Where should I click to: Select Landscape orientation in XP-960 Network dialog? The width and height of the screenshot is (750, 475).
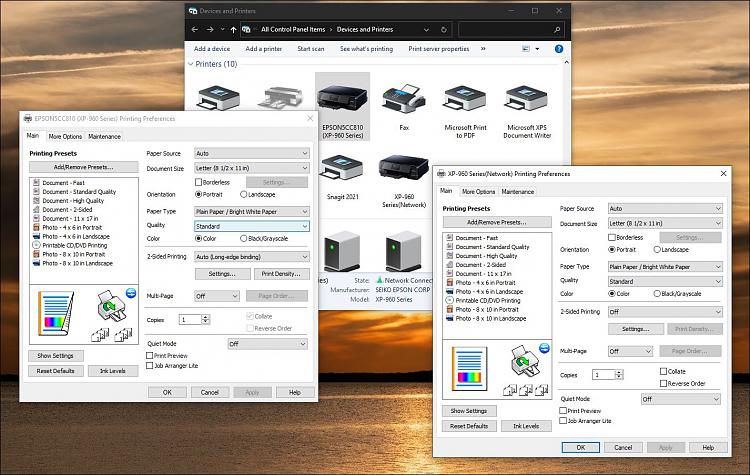point(657,250)
